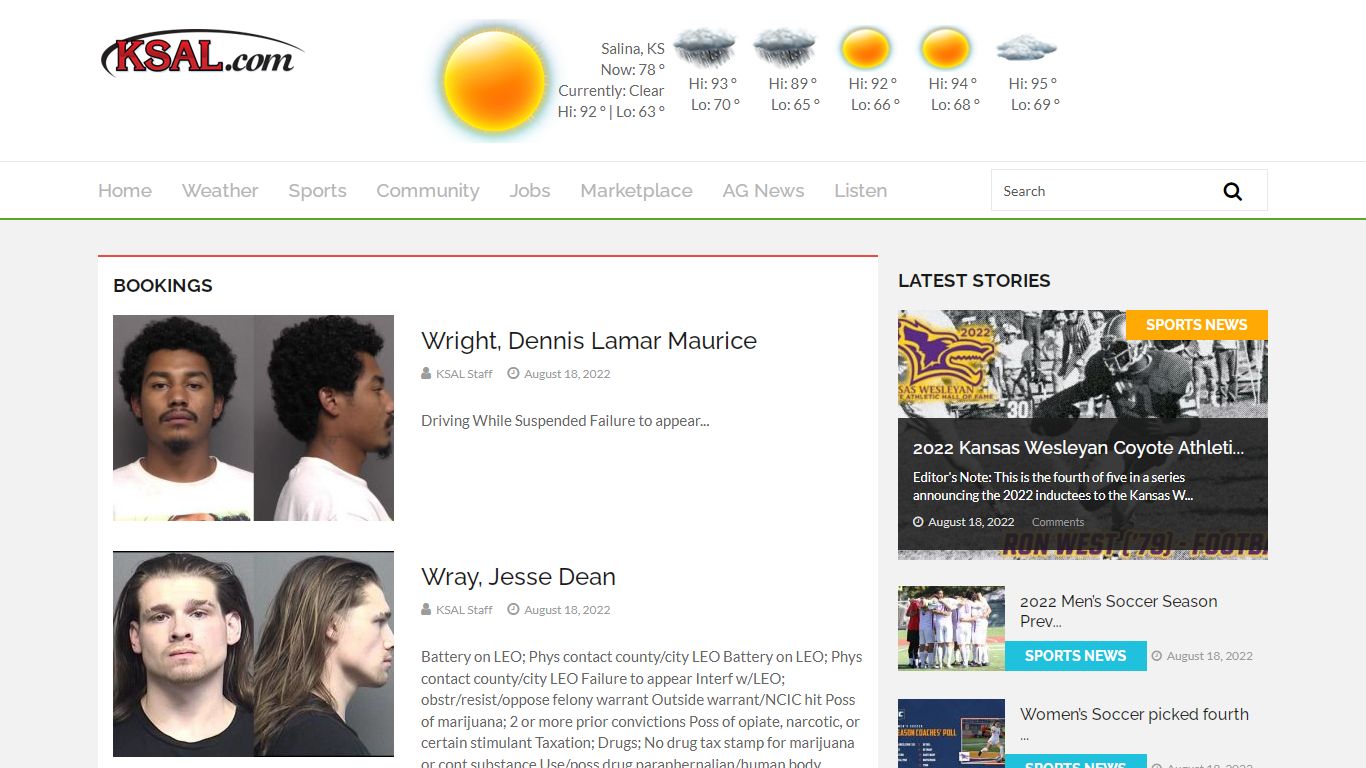Screen dimensions: 1366x768
Task: Click the 'Hi: 95°' forecast text
Action: pyautogui.click(x=1033, y=84)
